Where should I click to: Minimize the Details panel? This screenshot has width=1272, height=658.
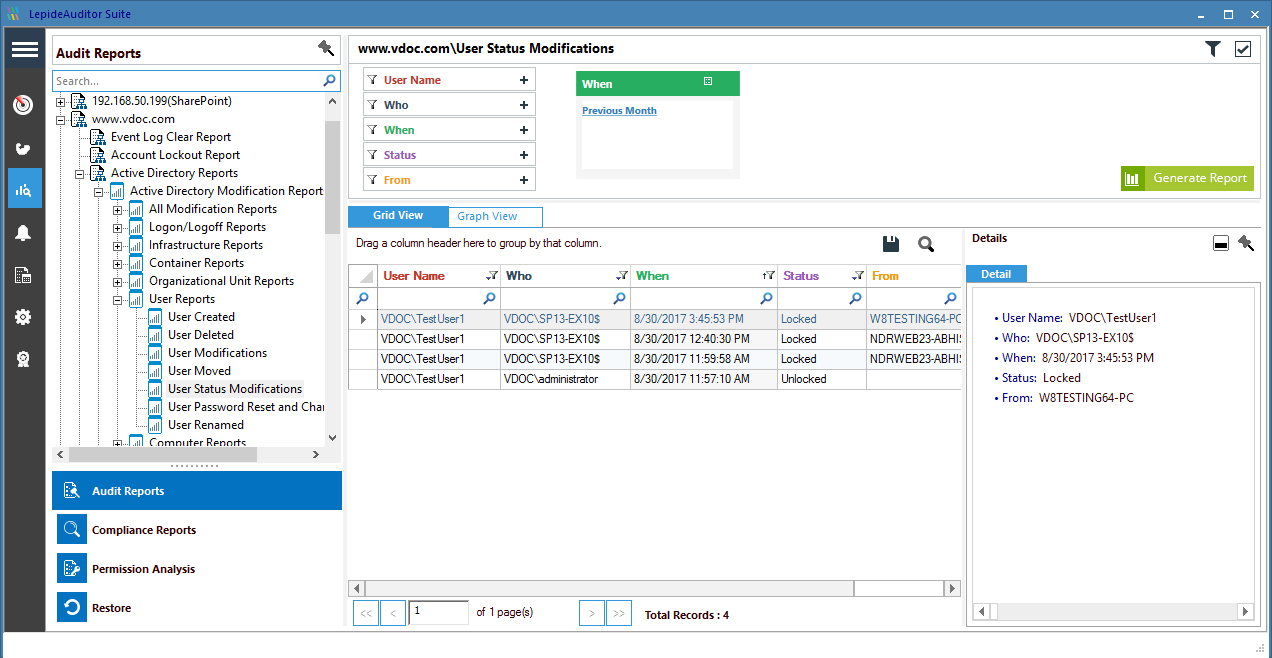[x=1221, y=244]
